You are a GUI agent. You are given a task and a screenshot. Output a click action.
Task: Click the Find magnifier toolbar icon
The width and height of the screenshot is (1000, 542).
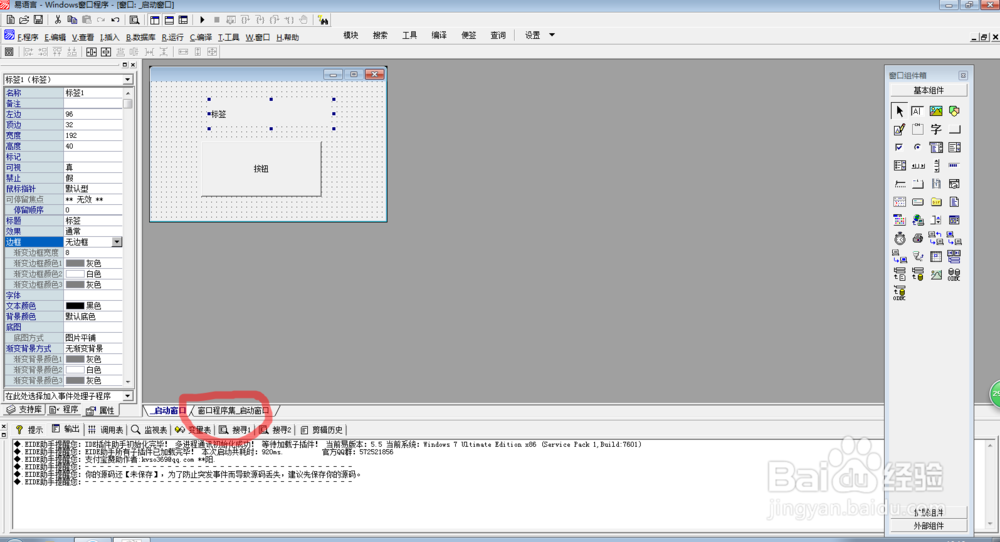pos(135,20)
